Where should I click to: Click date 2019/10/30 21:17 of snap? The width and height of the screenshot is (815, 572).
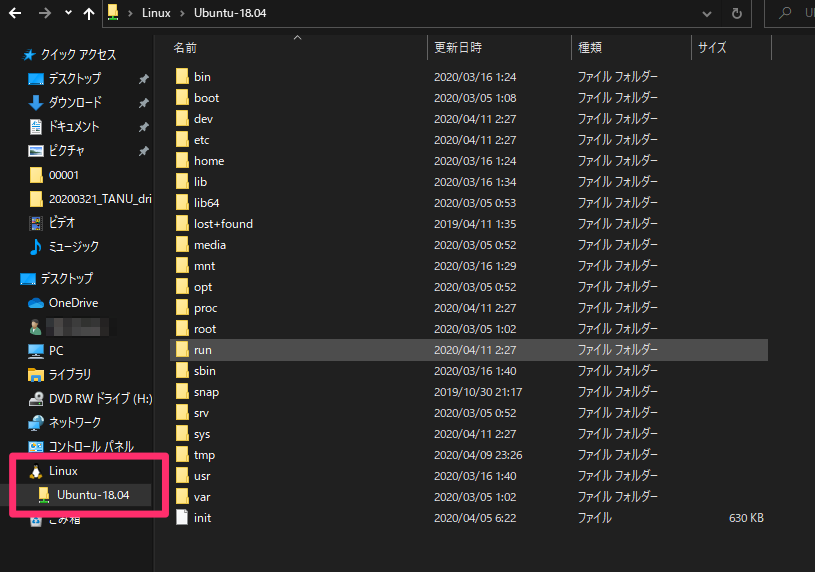[478, 392]
